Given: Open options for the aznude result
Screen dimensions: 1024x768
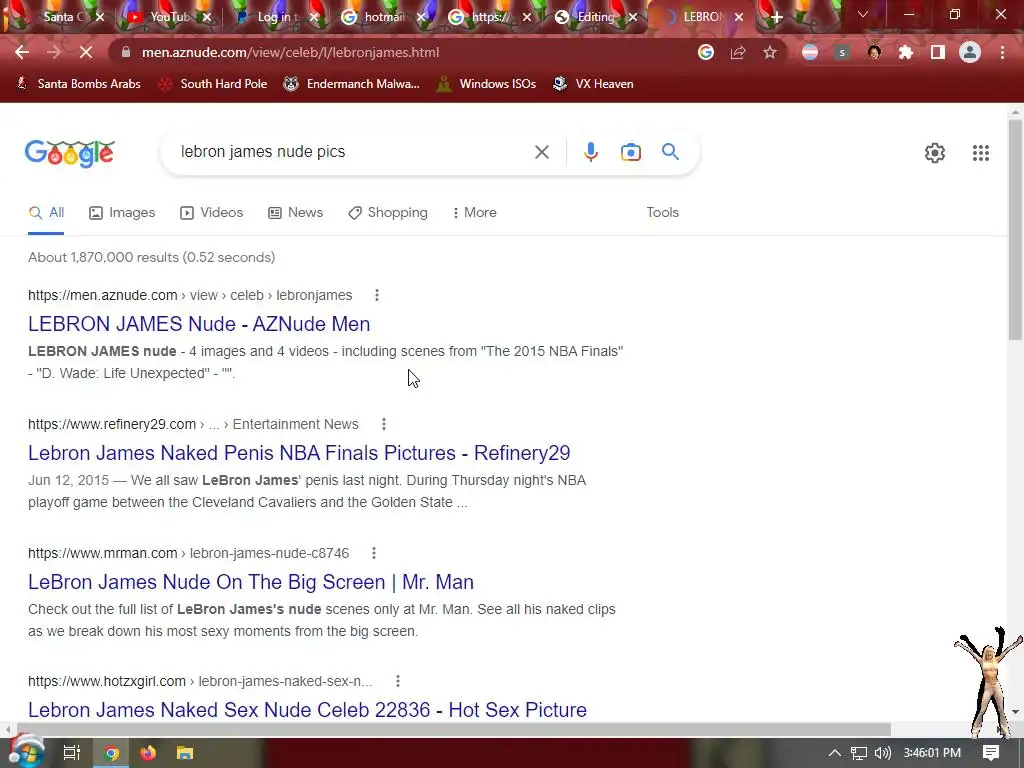Looking at the screenshot, I should pos(377,295).
